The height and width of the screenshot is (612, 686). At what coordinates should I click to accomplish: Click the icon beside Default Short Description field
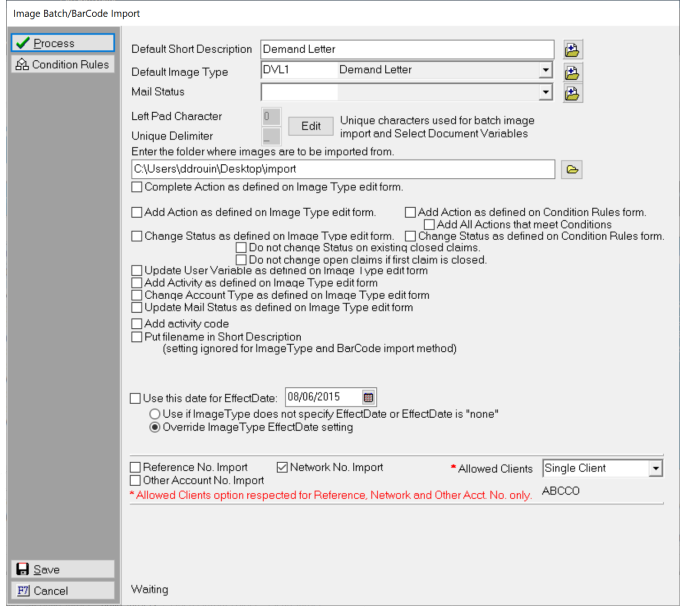tap(572, 49)
